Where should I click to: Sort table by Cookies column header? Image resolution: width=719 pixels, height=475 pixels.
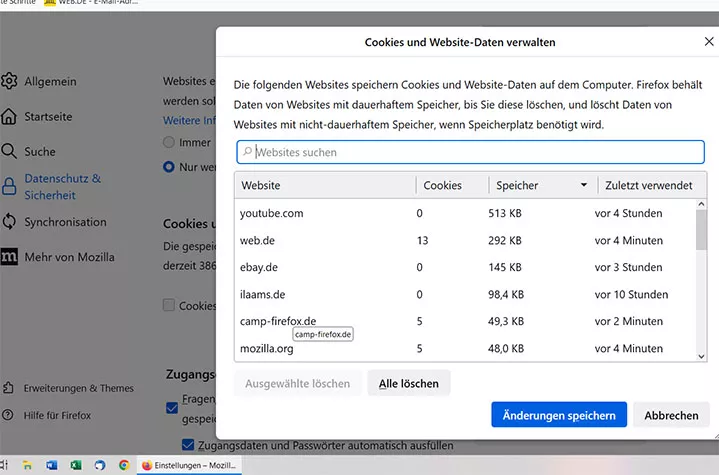[x=450, y=185]
